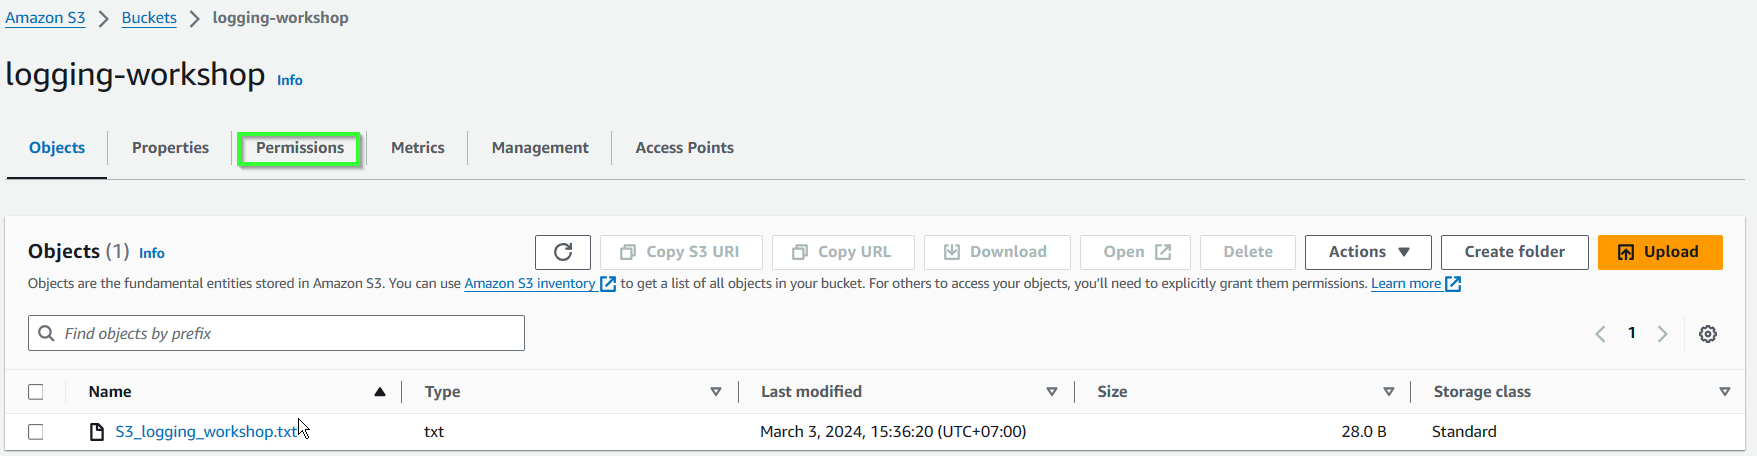Expand the Actions dropdown menu

tap(1368, 252)
